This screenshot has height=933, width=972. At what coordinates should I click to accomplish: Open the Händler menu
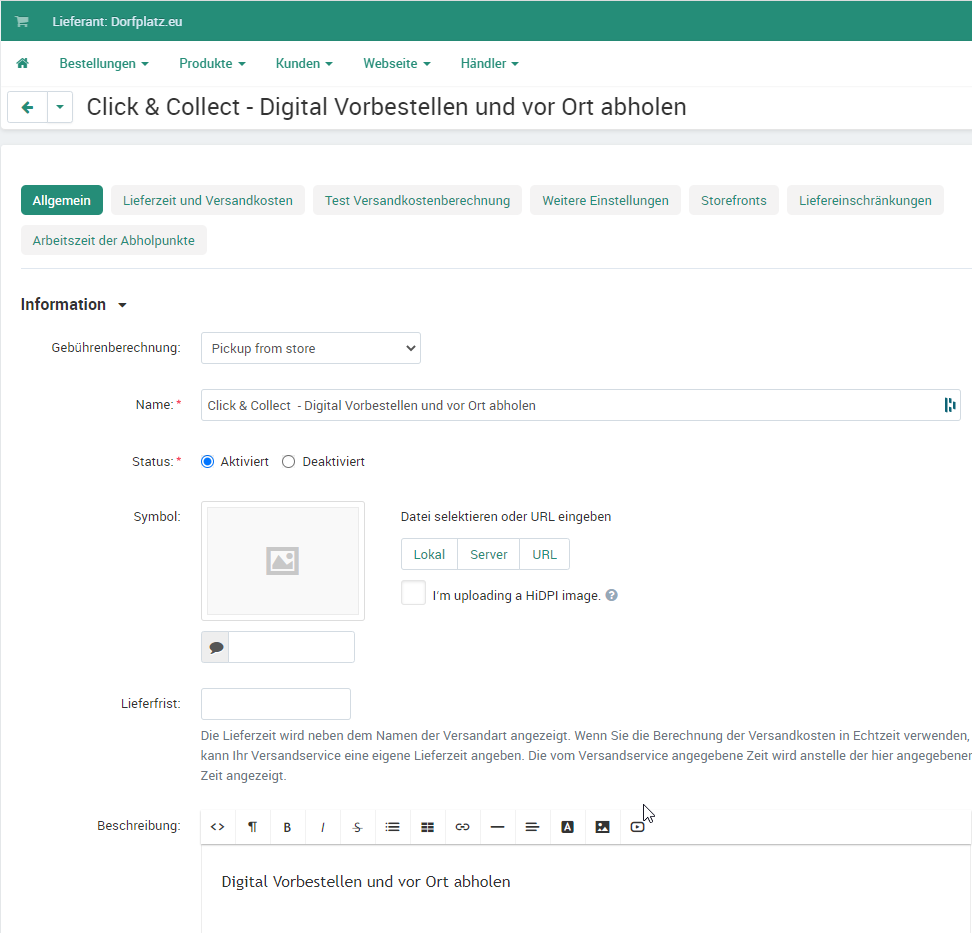[x=490, y=63]
